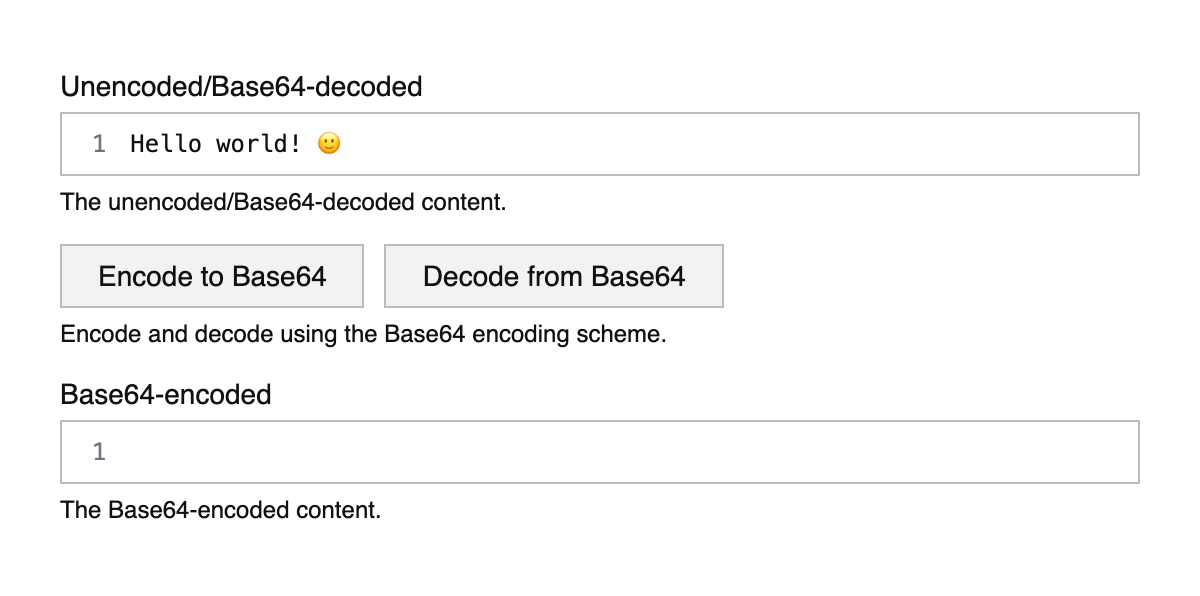Viewport: 1200px width, 596px height.
Task: Click the Unencoded/Base64-decoded heading
Action: [x=241, y=87]
